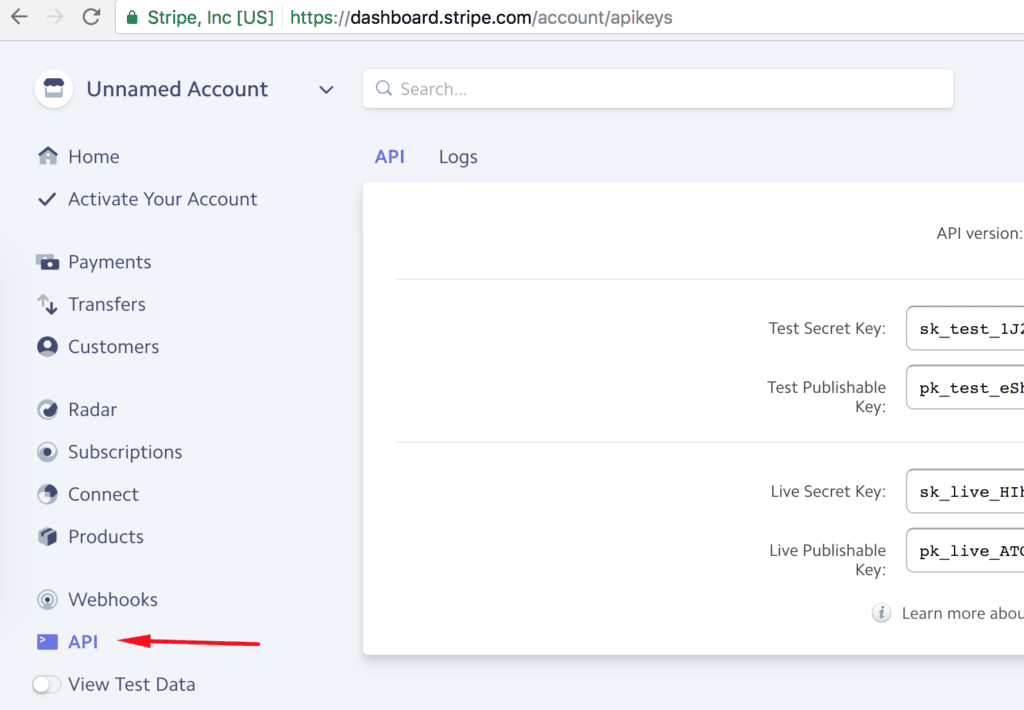Switch to the Logs tab
The image size is (1024, 710).
[457, 156]
